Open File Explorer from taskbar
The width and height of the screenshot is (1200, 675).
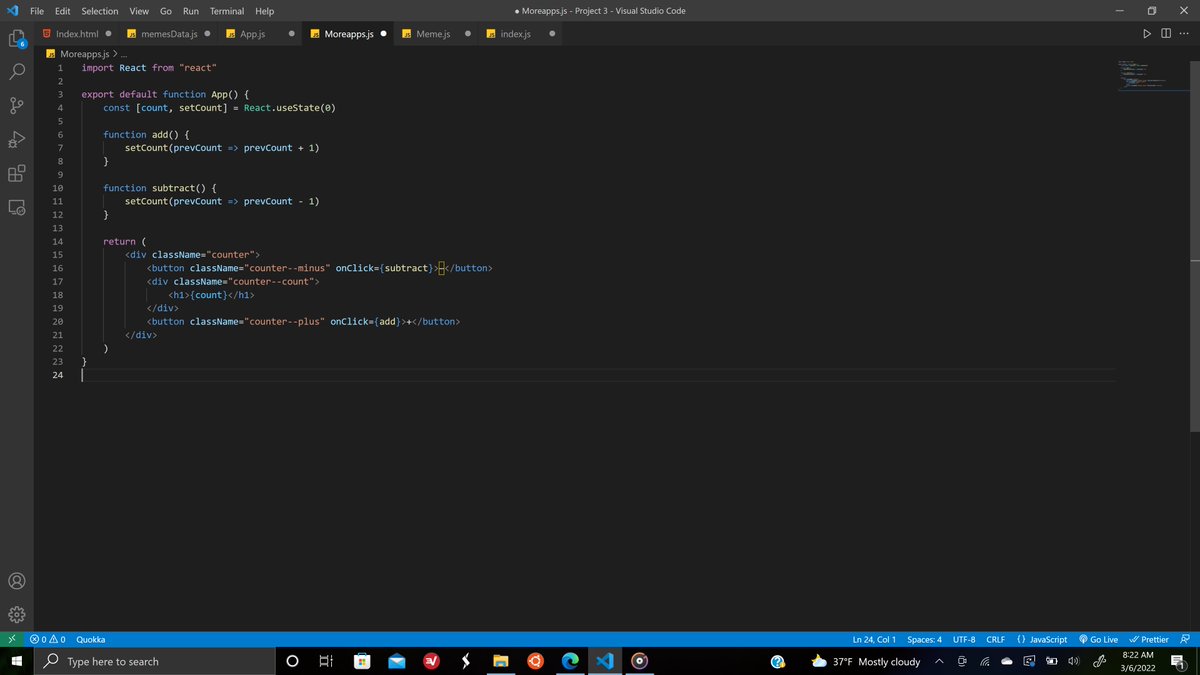500,661
